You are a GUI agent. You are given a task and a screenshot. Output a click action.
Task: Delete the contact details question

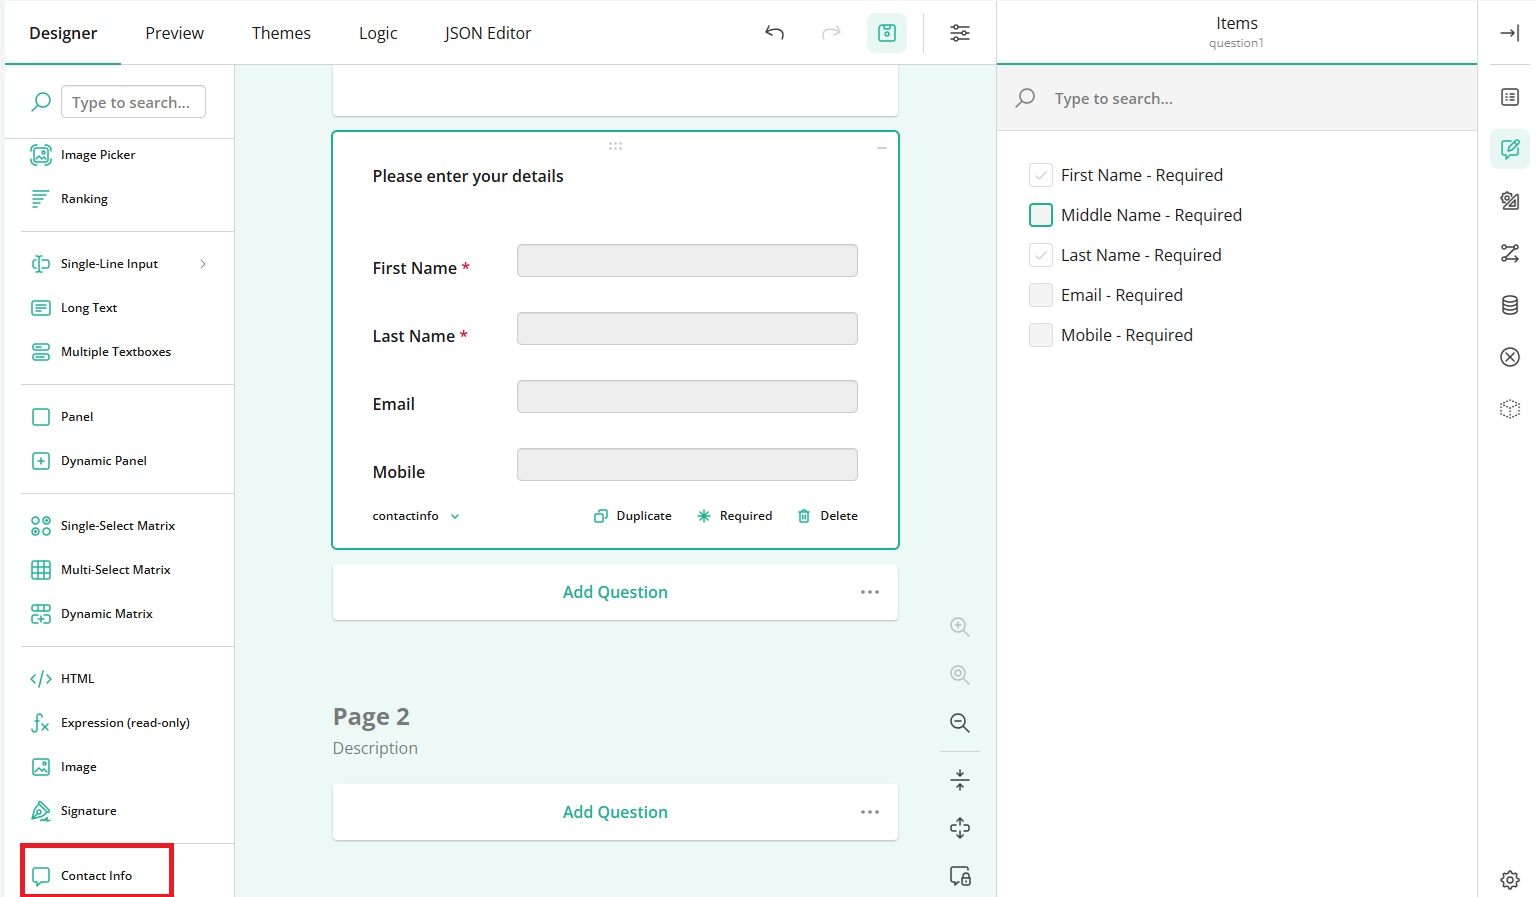828,516
